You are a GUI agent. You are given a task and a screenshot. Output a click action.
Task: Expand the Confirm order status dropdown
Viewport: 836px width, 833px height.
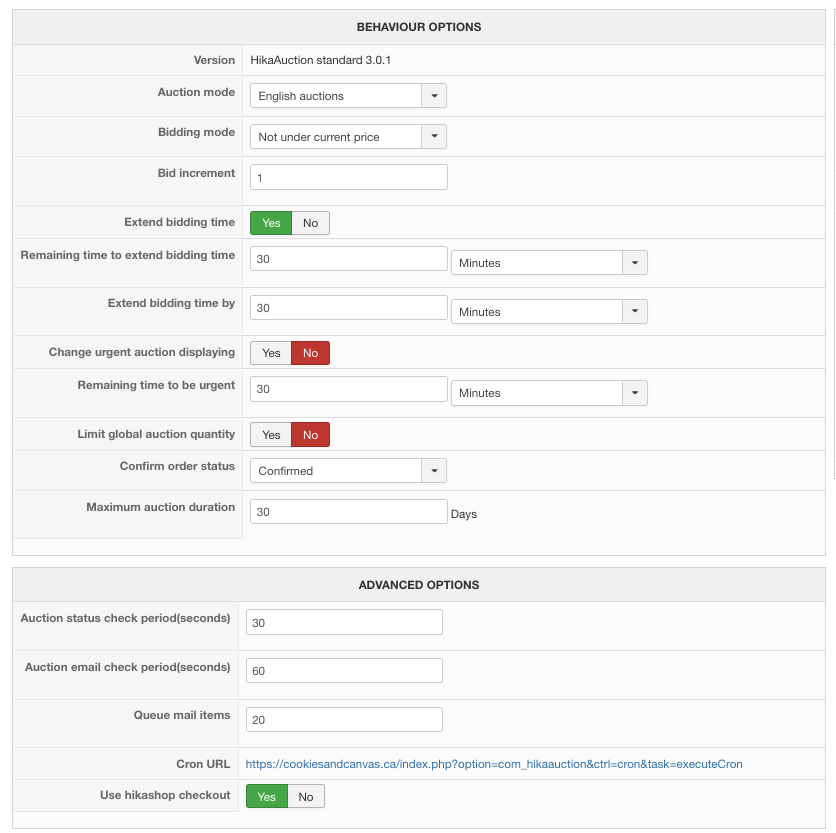click(x=347, y=471)
